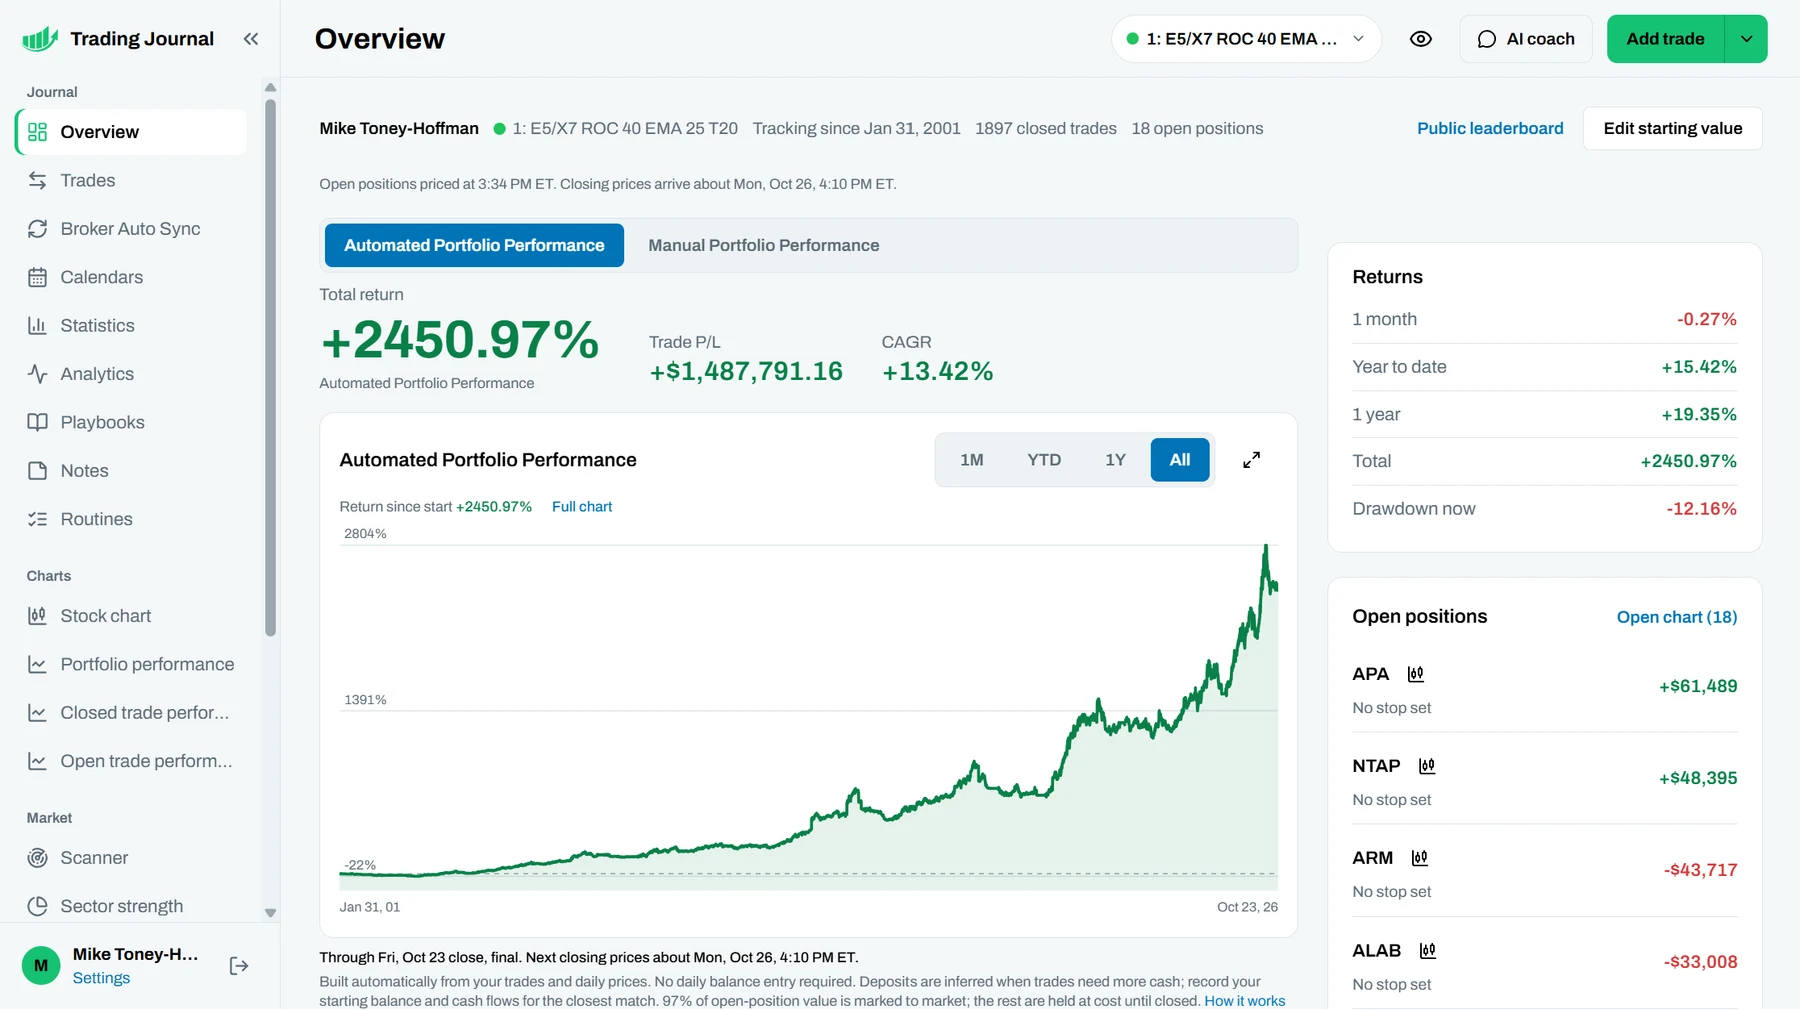Screen dimensions: 1800x1010
Task: Open Settings under the user name
Action: 101,979
